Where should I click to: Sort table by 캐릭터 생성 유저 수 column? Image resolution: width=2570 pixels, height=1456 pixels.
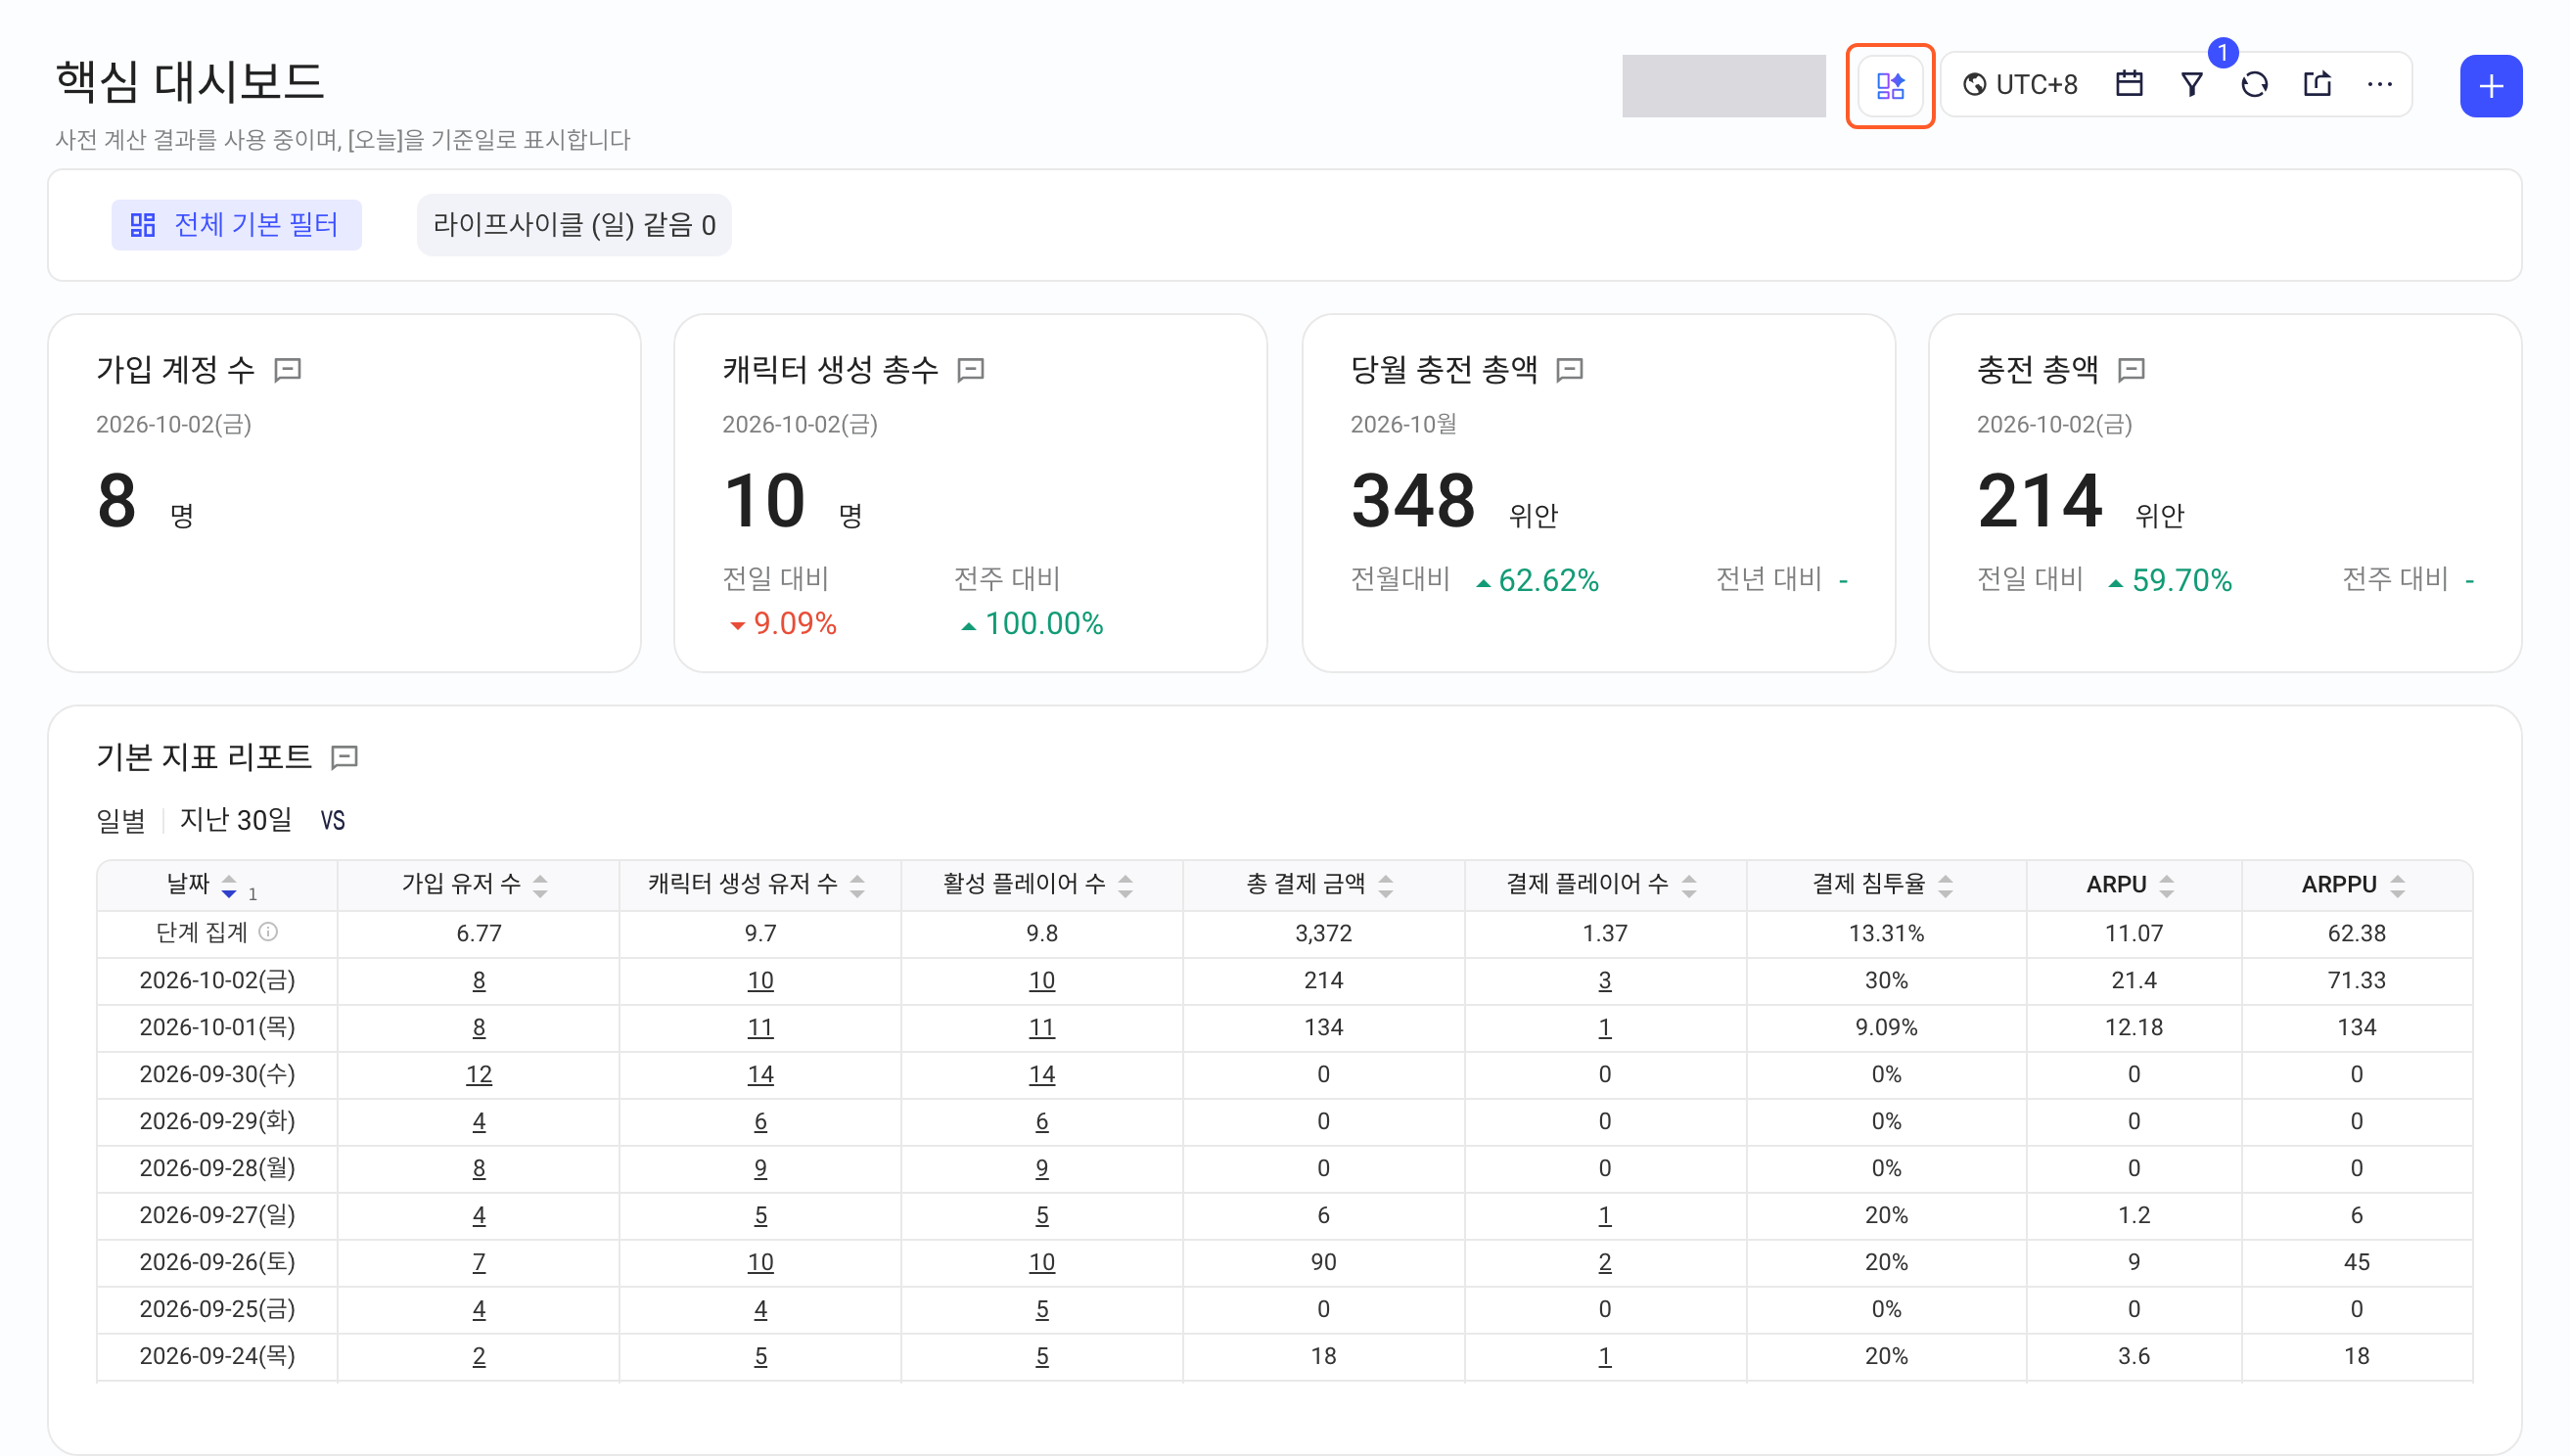858,886
